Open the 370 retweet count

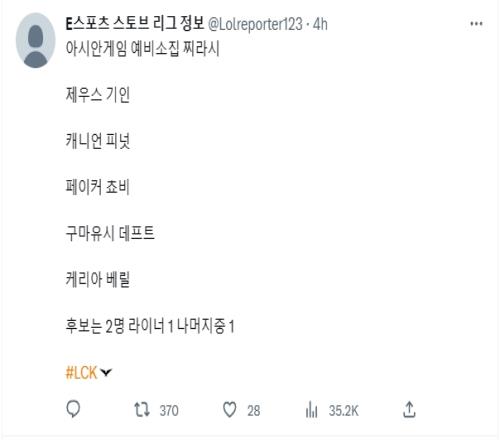169,410
